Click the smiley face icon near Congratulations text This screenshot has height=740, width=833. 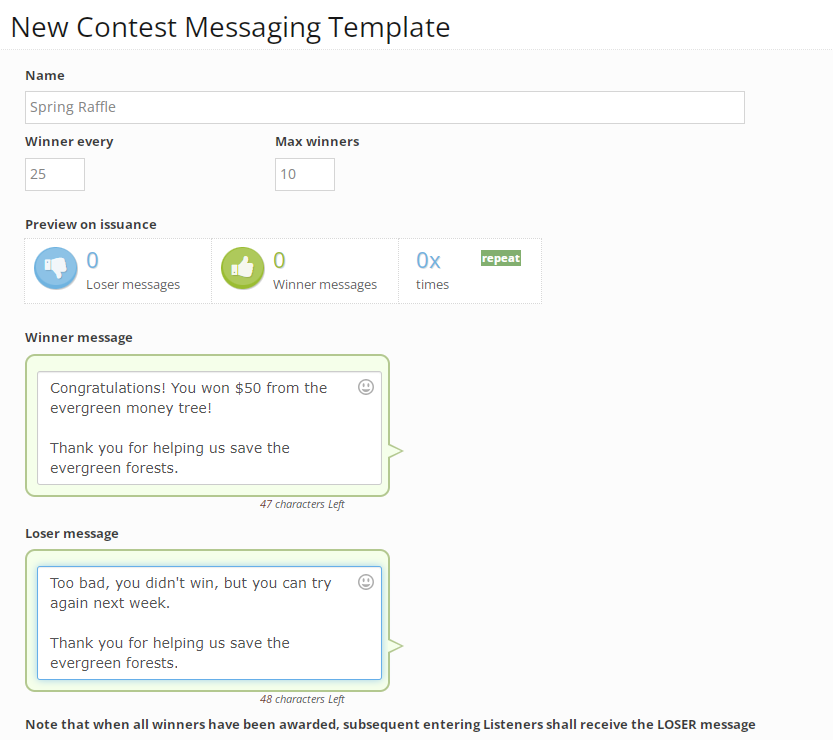click(x=365, y=387)
